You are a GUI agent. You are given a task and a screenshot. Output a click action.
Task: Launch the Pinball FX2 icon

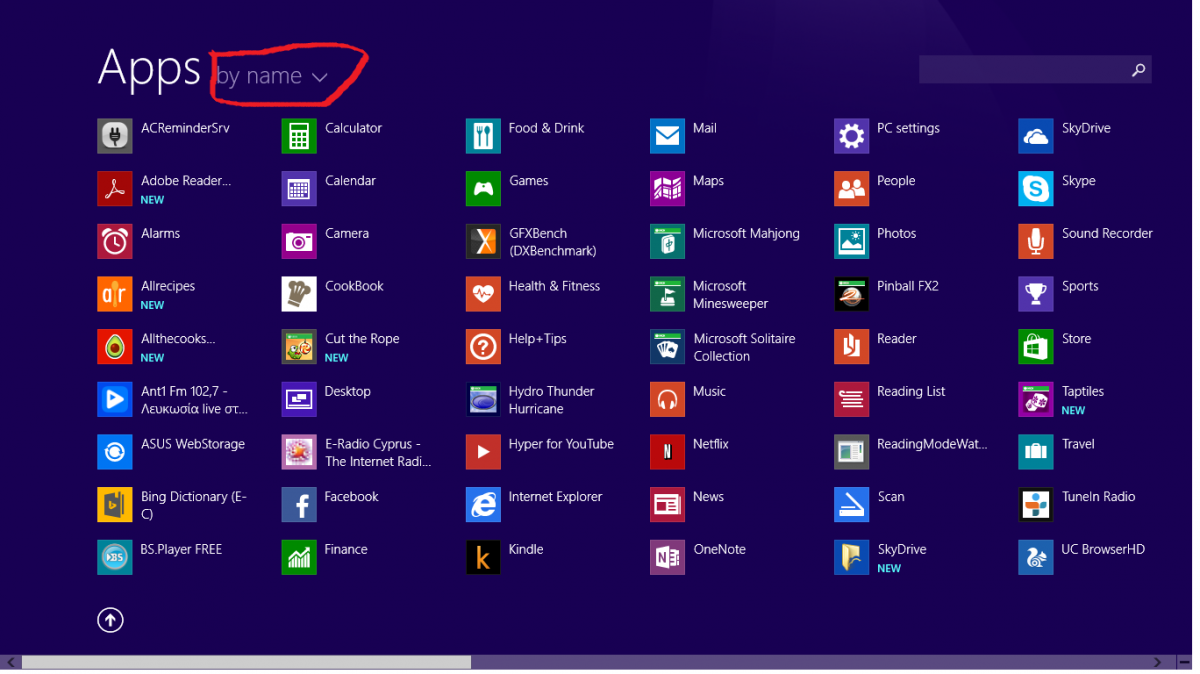(852, 294)
